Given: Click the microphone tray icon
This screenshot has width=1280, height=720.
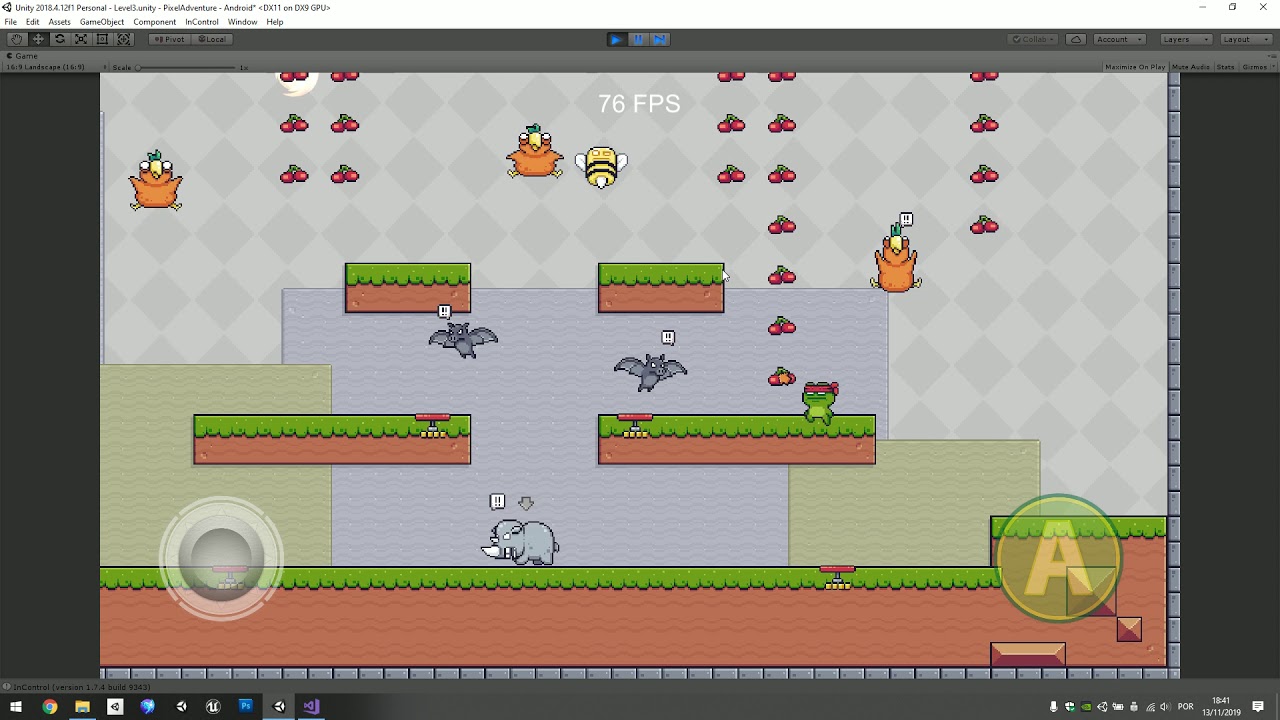Looking at the screenshot, I should tap(1054, 707).
